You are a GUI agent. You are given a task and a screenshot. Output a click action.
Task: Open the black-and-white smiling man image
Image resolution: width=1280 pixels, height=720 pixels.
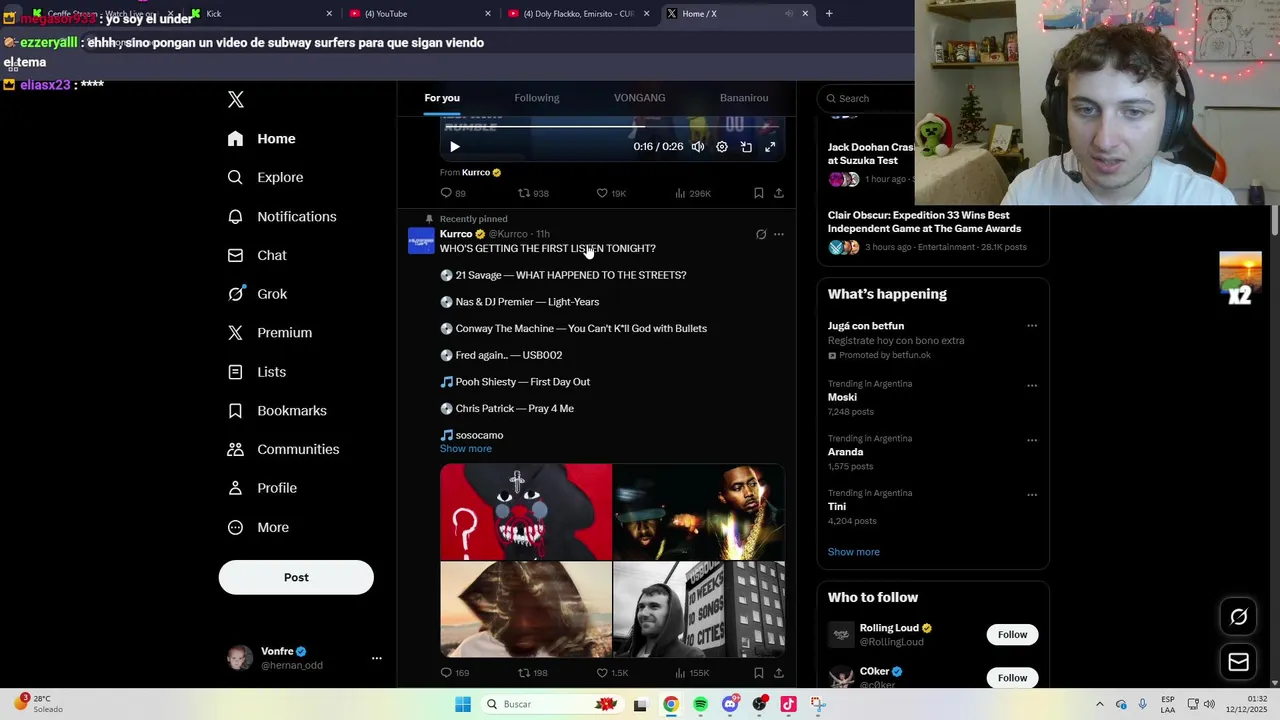coord(699,609)
